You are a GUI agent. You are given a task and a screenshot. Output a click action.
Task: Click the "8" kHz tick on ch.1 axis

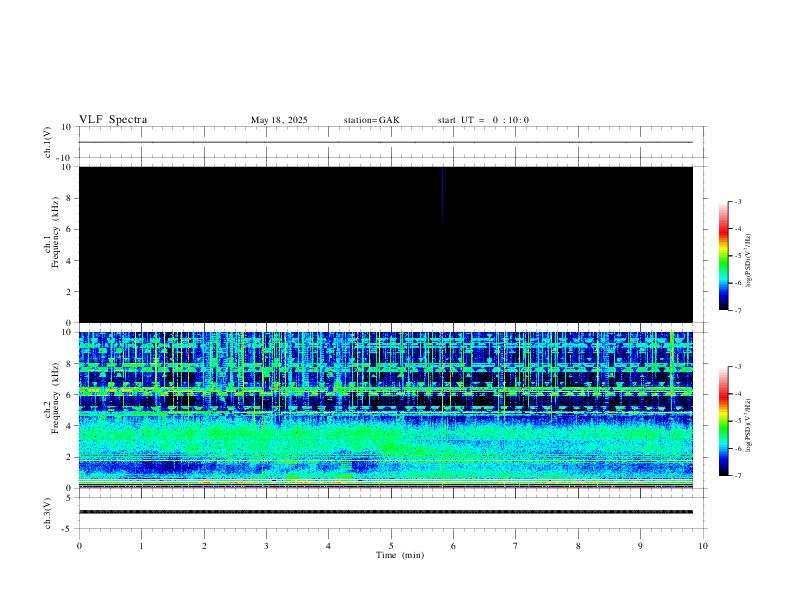pos(69,198)
